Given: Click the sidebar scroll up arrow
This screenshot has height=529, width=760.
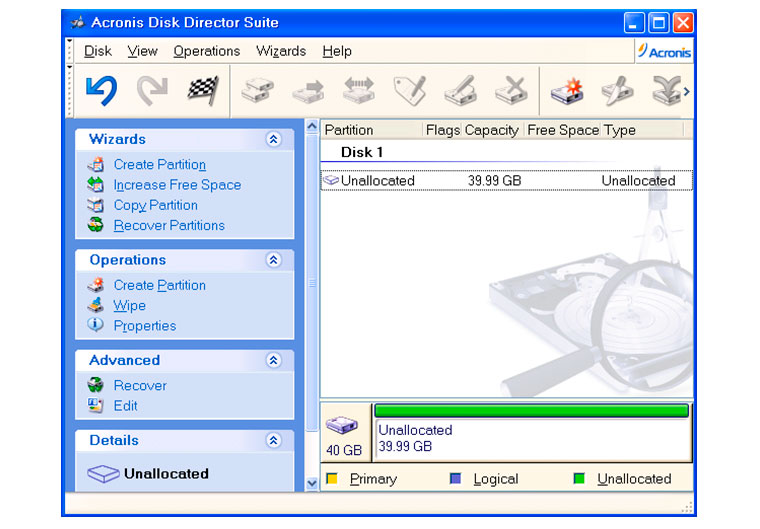Looking at the screenshot, I should pos(312,127).
